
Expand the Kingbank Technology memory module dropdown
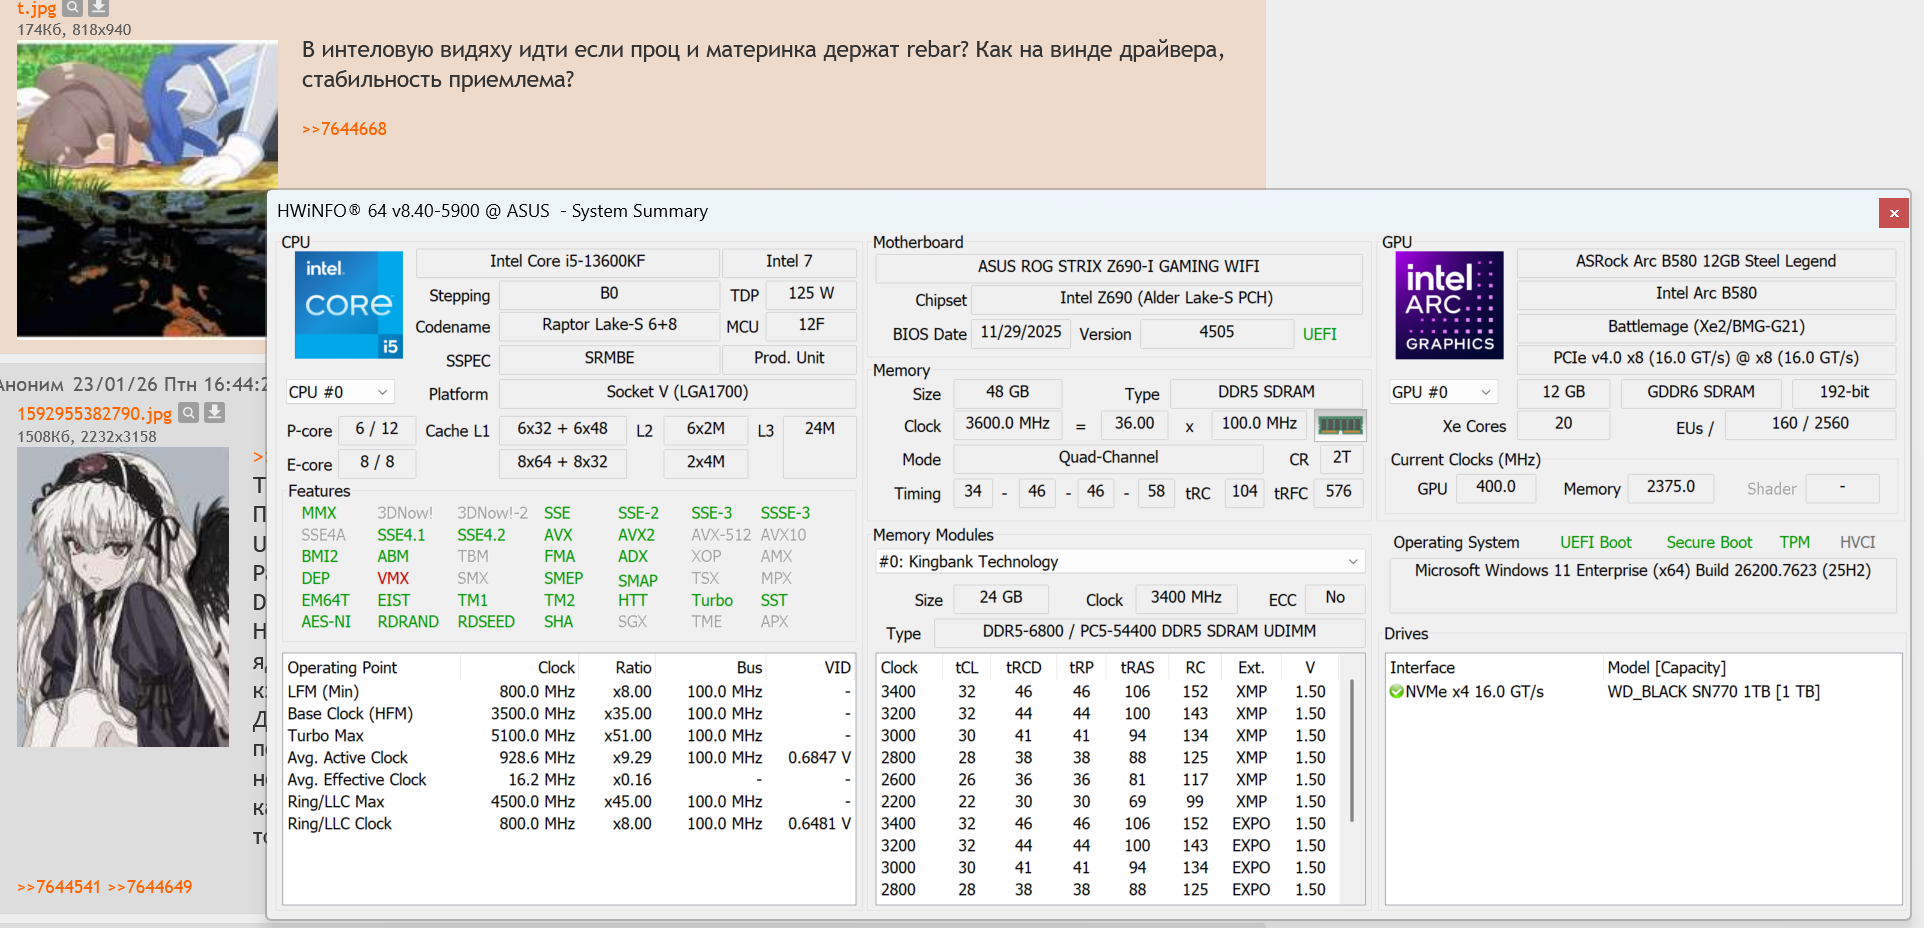(x=1119, y=562)
